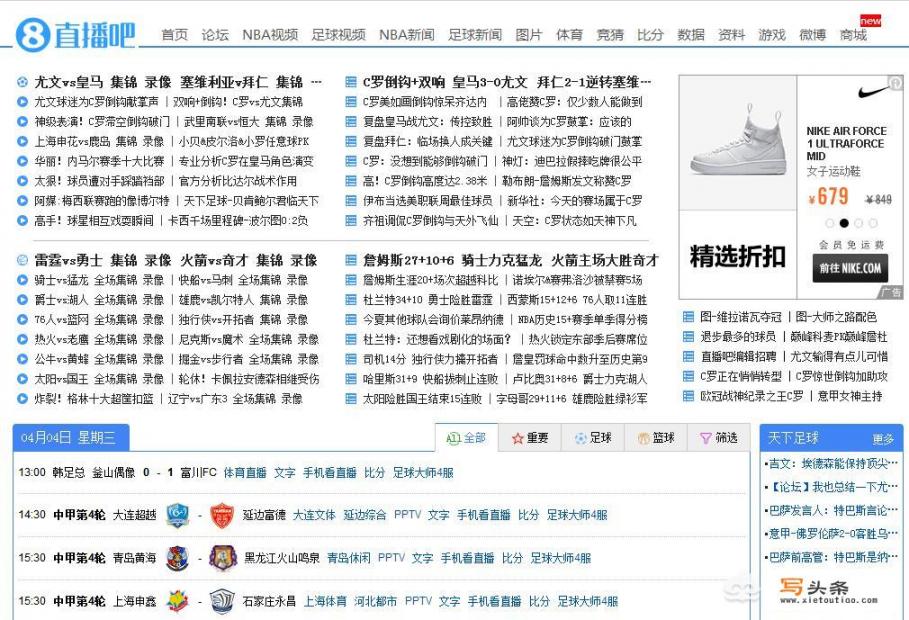Click the 直播吧 site logo
Viewport: 909px width, 620px height.
pos(75,34)
